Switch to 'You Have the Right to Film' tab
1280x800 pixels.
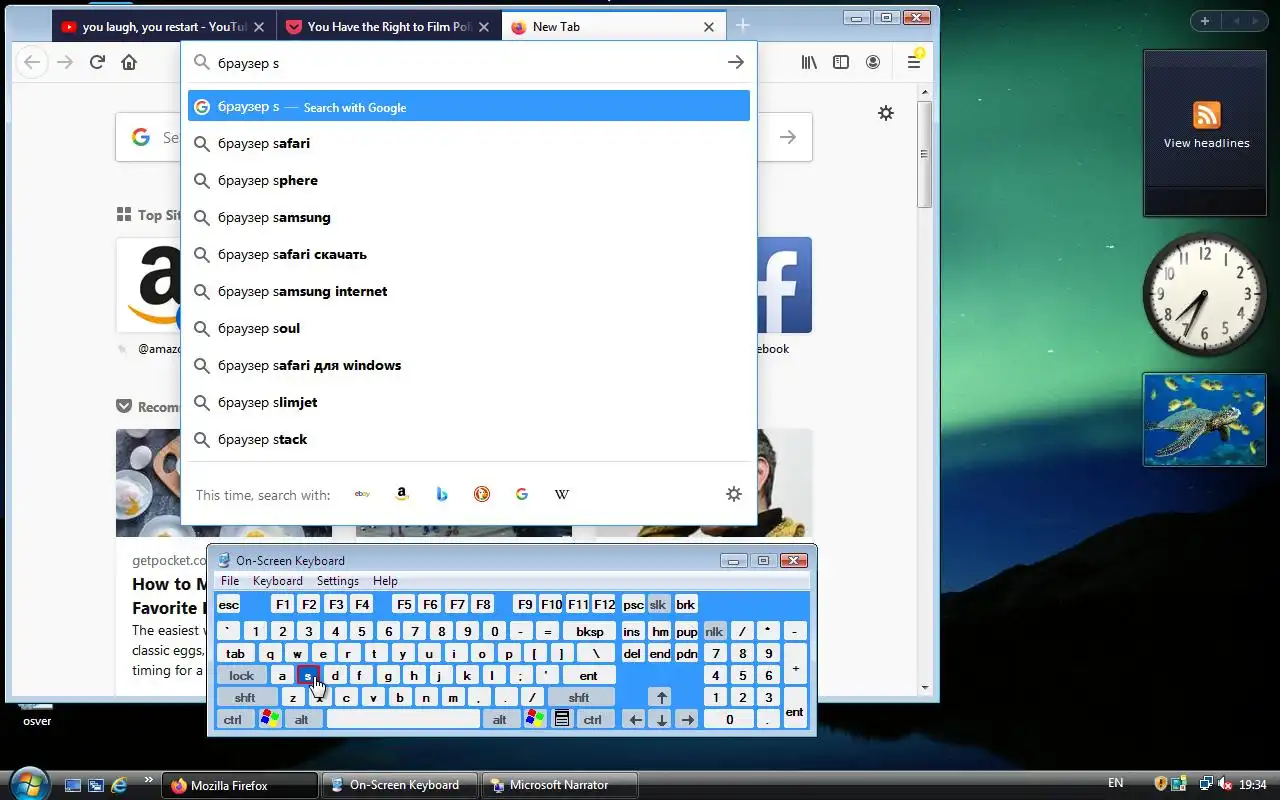click(x=389, y=27)
